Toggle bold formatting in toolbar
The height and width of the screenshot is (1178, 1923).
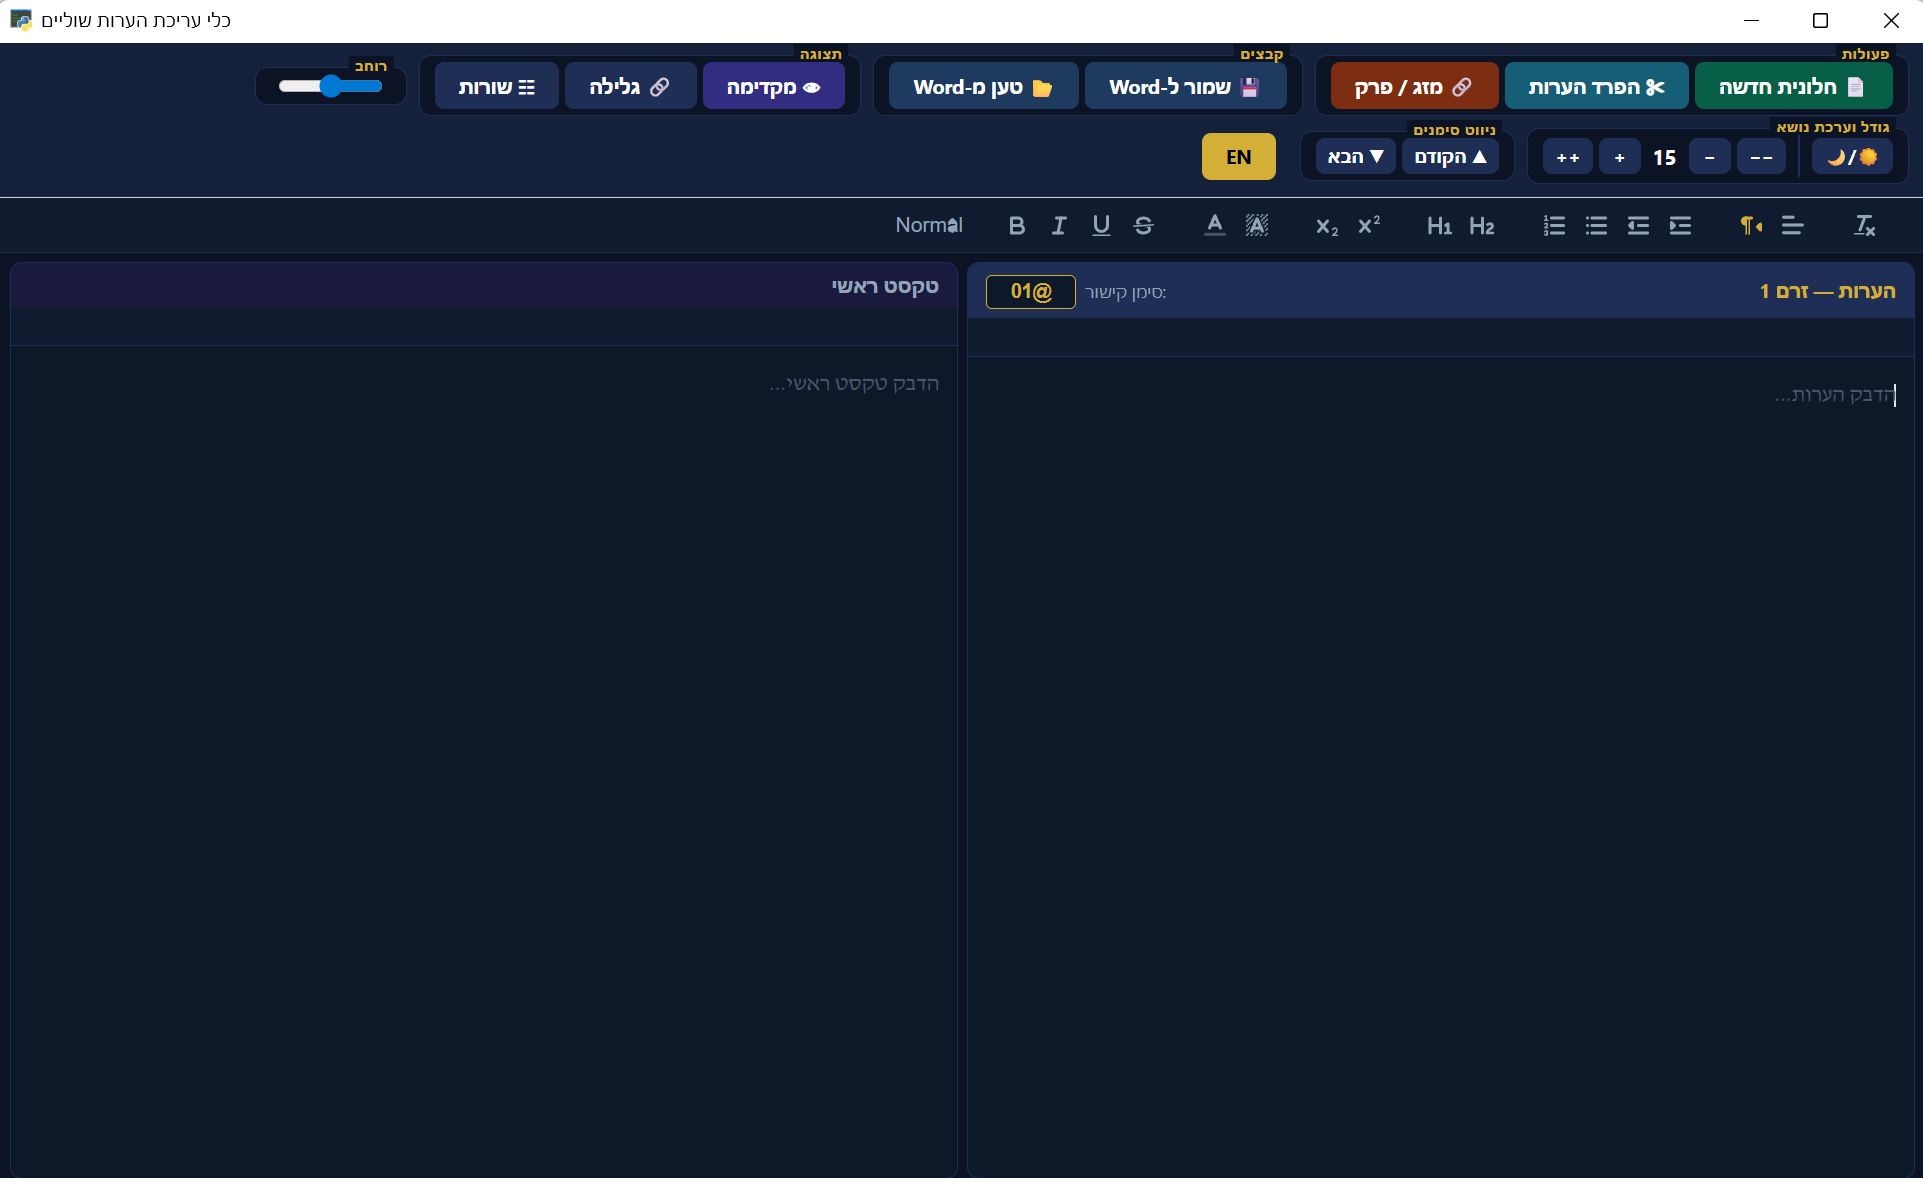pyautogui.click(x=1016, y=226)
